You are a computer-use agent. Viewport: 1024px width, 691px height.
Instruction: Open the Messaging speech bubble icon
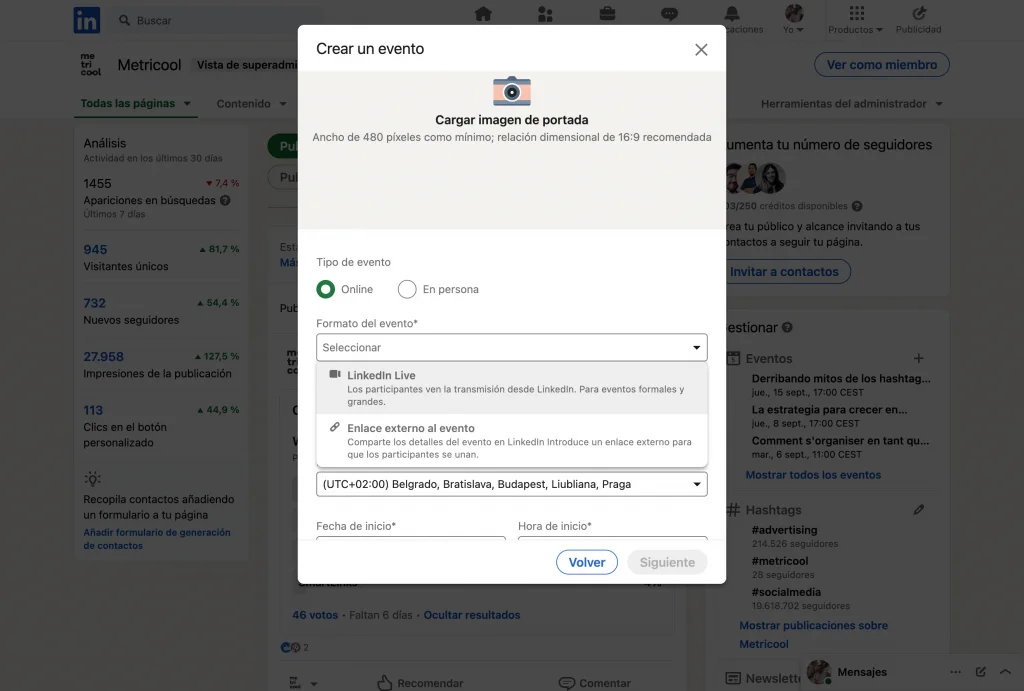pos(669,14)
